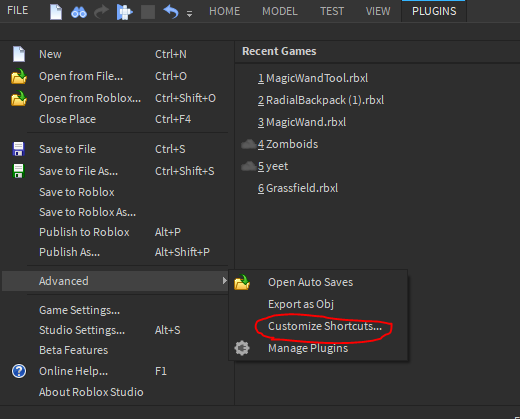Viewport: 520px width, 419px height.
Task: Click the greyed Redo arrow icon
Action: coord(101,12)
